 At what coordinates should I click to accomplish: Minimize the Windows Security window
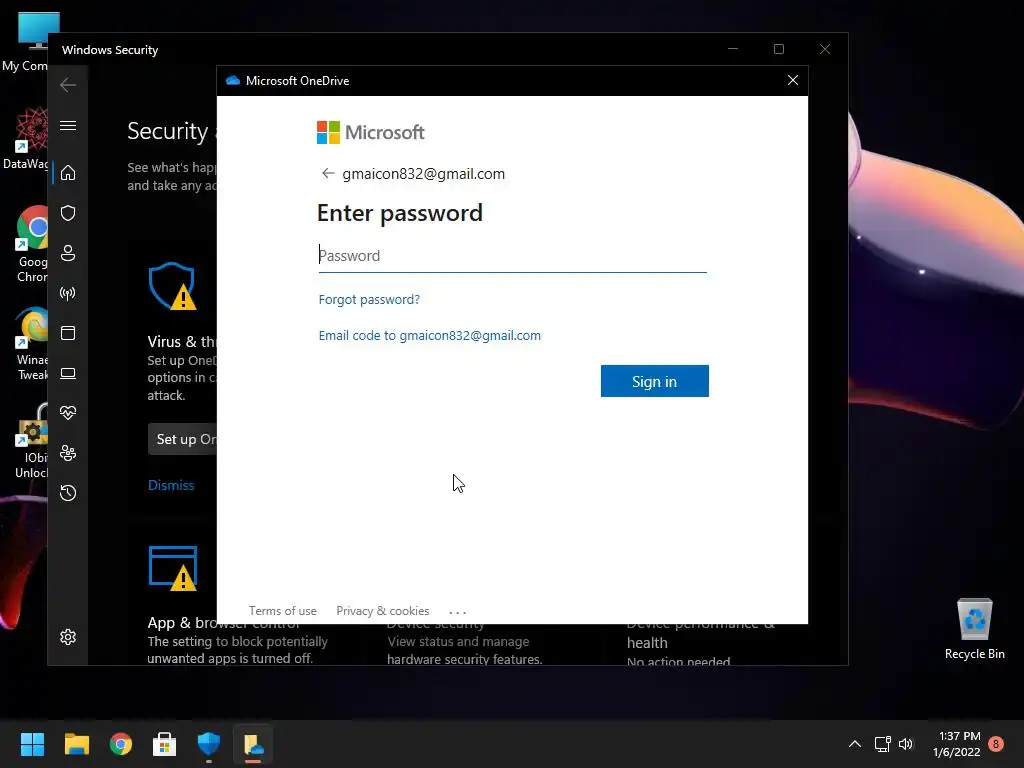click(733, 49)
